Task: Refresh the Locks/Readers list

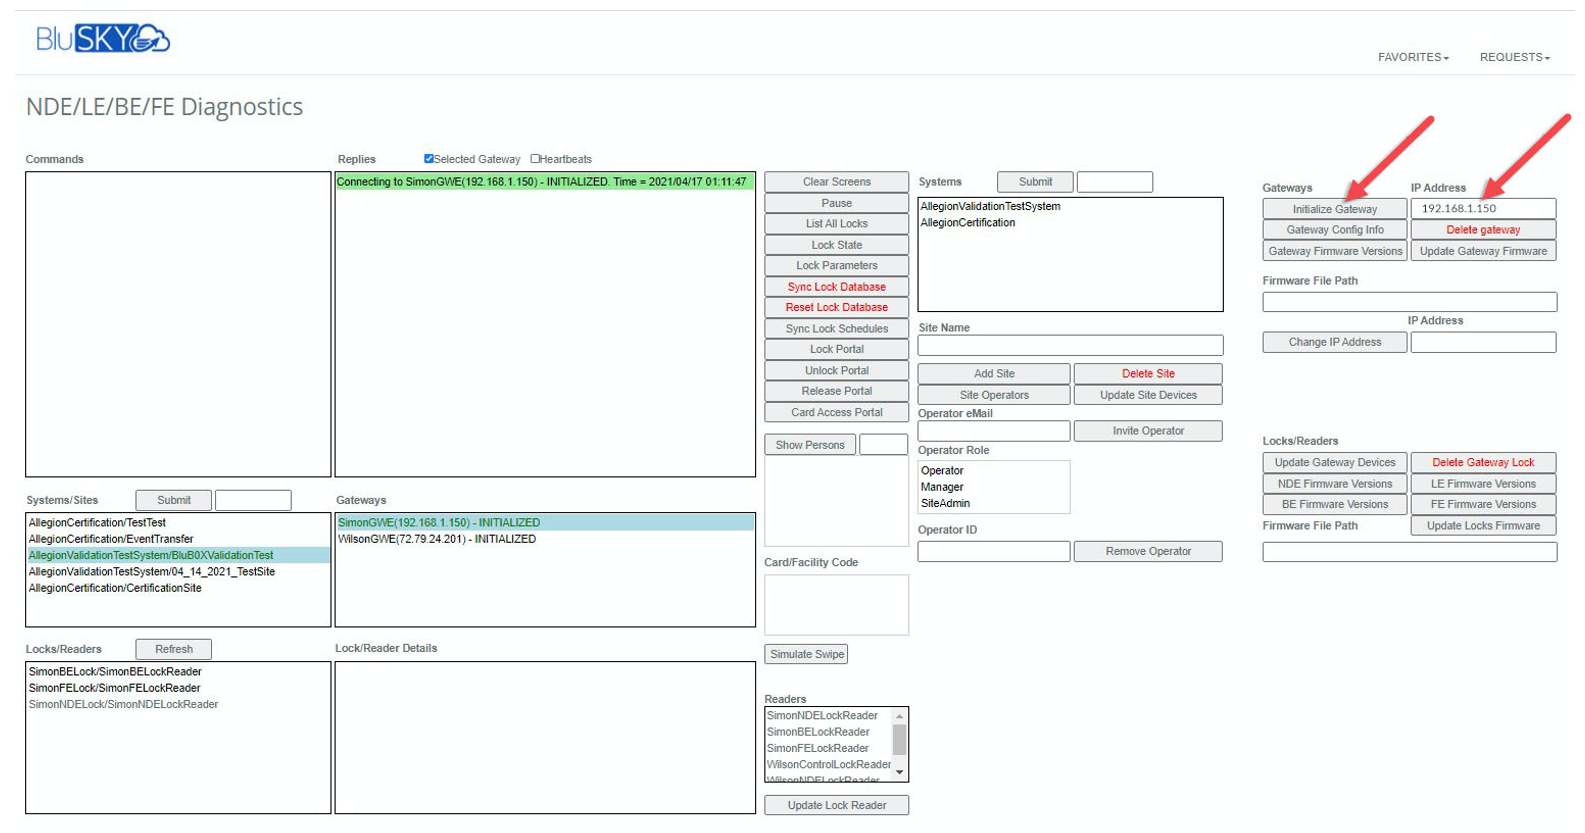Action: [x=174, y=649]
